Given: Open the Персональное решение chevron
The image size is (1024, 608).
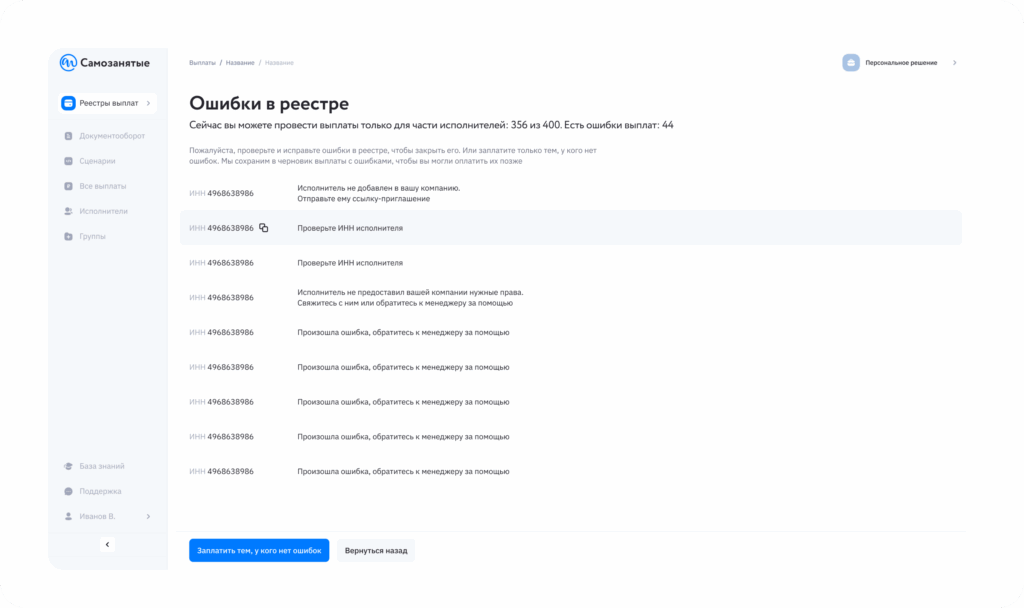Looking at the screenshot, I should tap(954, 63).
